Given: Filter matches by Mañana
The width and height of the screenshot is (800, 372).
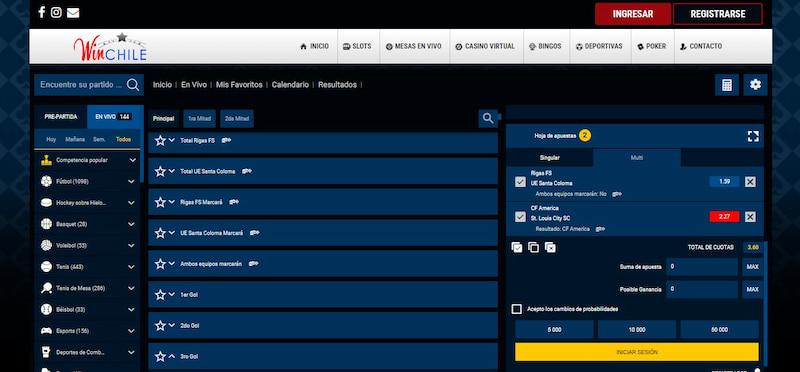Looking at the screenshot, I should (75, 139).
